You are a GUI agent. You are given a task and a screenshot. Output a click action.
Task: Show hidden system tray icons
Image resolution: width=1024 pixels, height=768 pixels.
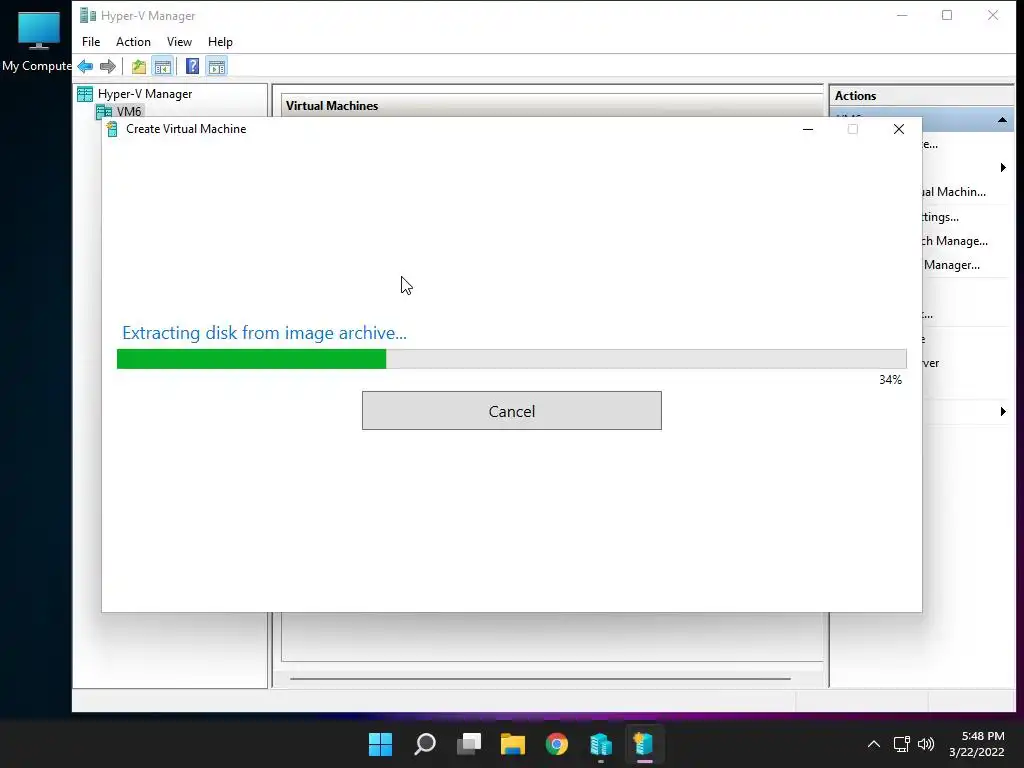point(874,744)
